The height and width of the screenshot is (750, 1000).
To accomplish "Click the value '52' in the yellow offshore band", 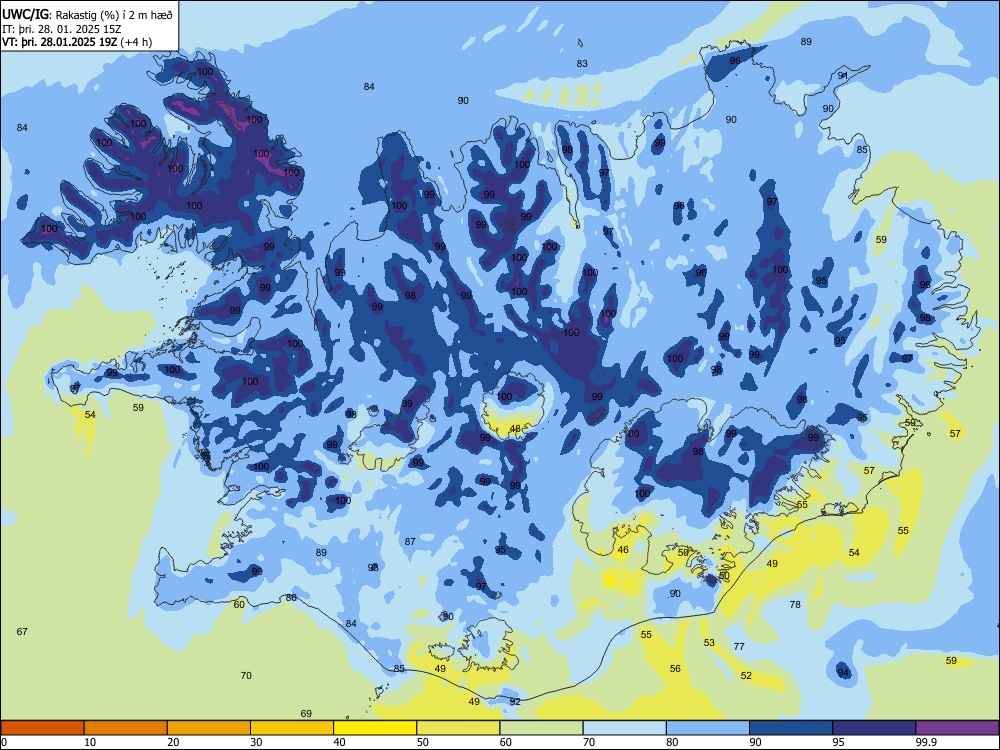I will point(746,676).
